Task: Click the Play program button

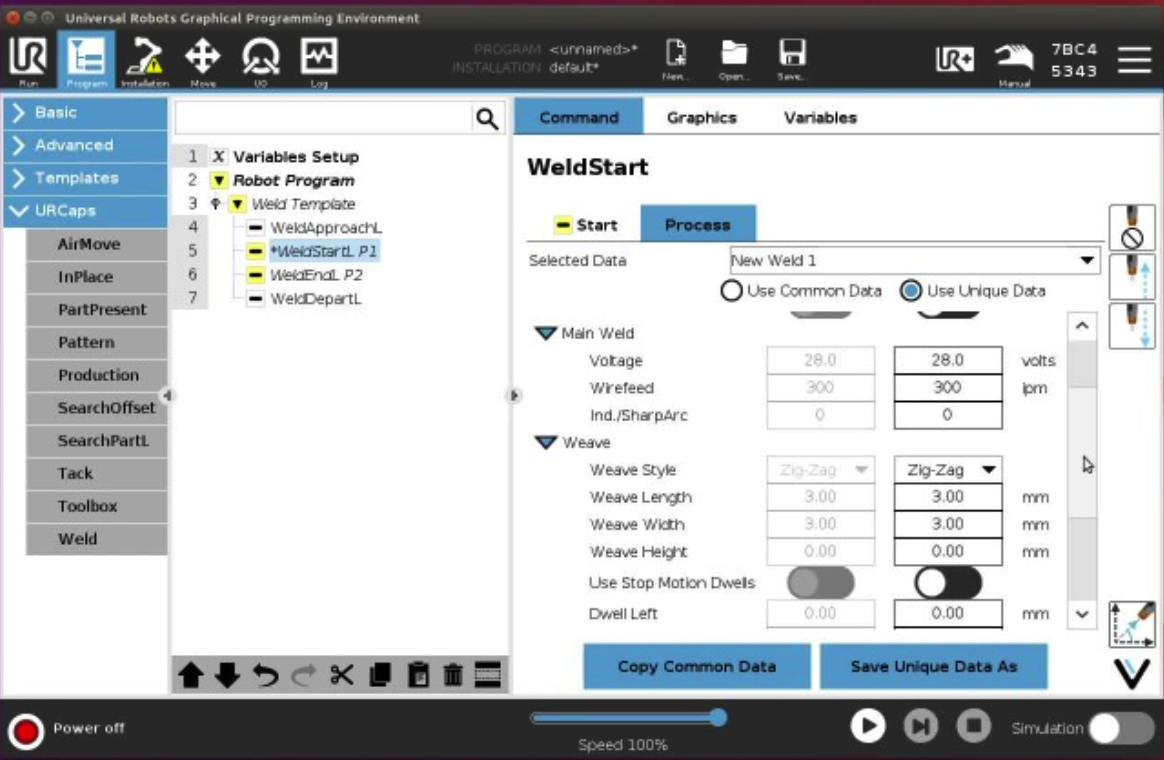Action: point(867,726)
